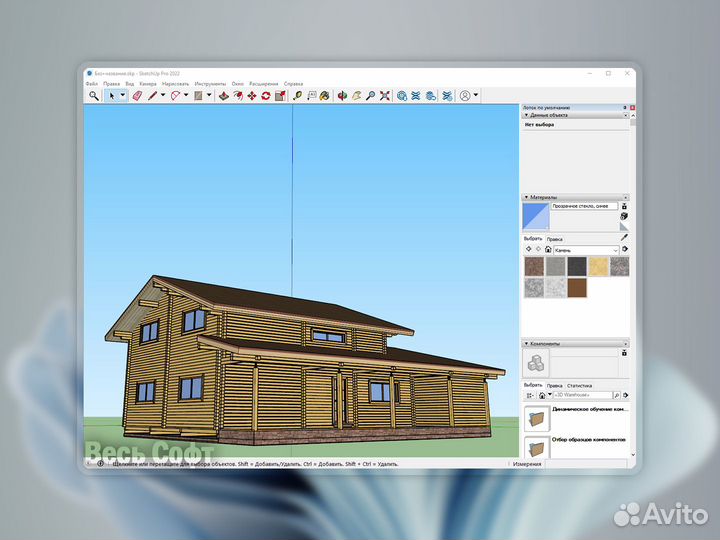
Task: Pick the Line pencil tool
Action: pos(152,96)
